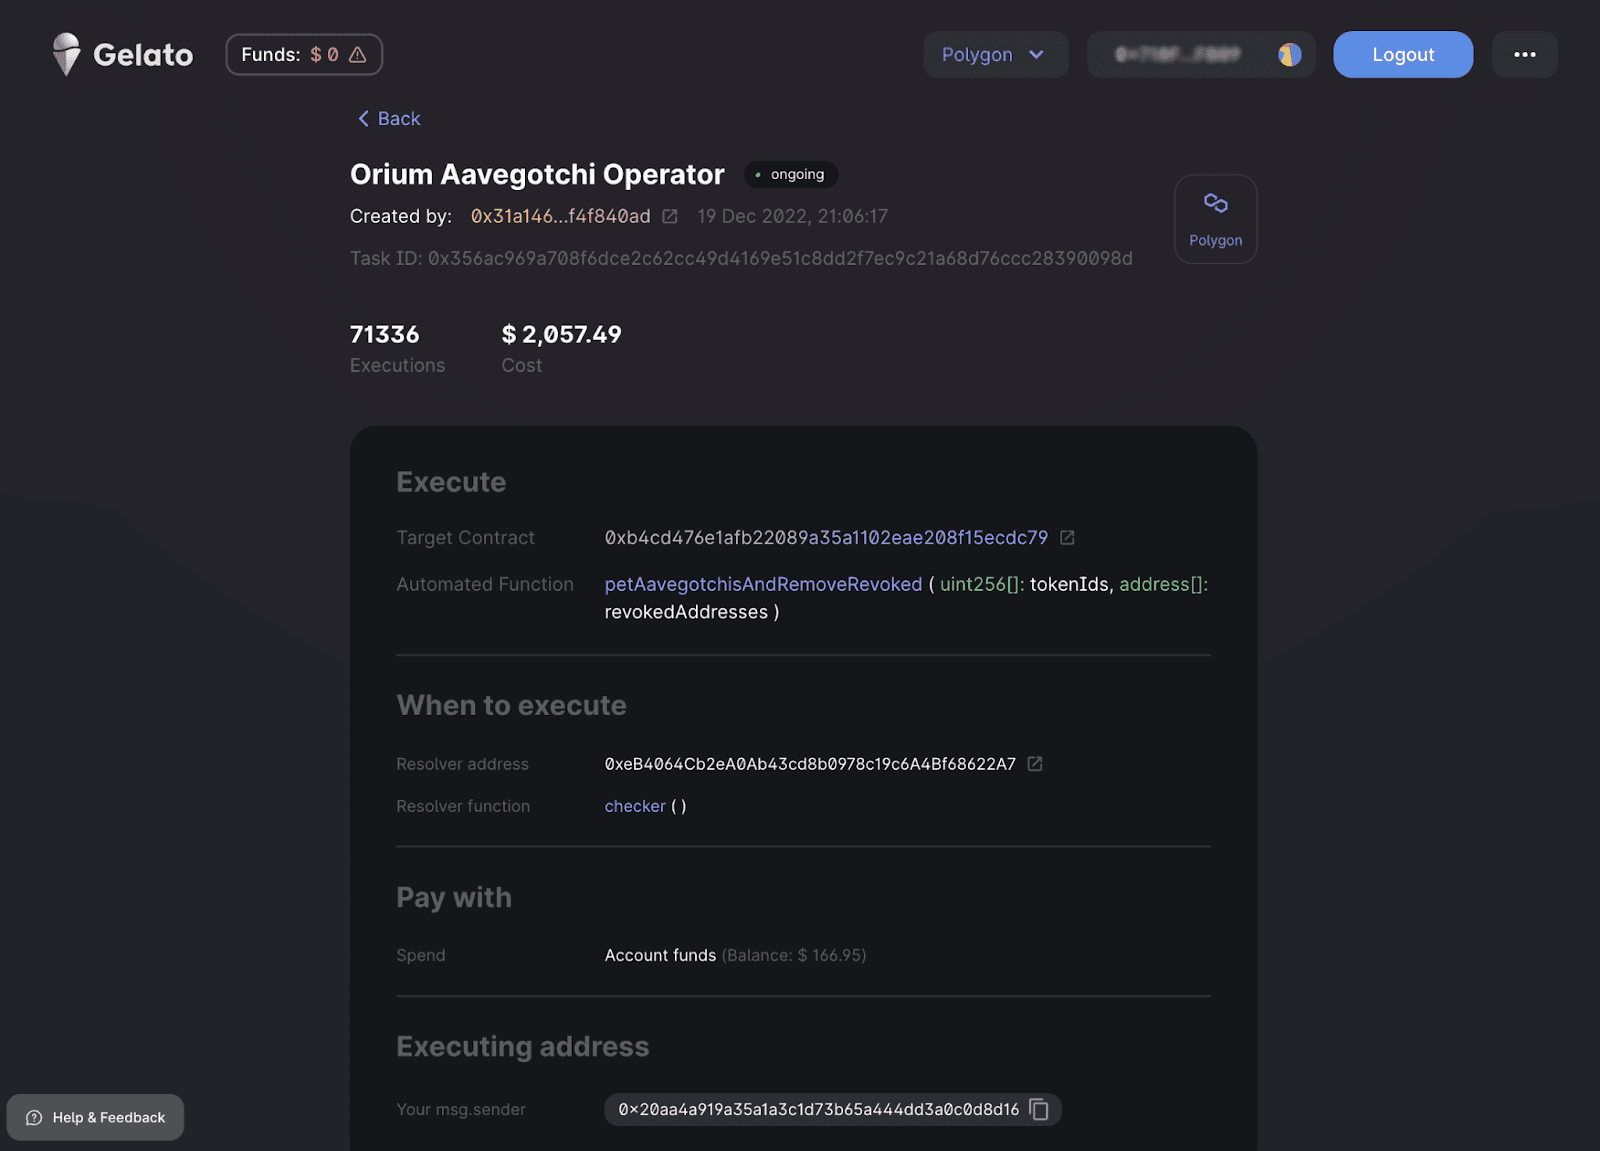Click the resolver address 0xeB4064...
This screenshot has width=1600, height=1151.
click(810, 764)
